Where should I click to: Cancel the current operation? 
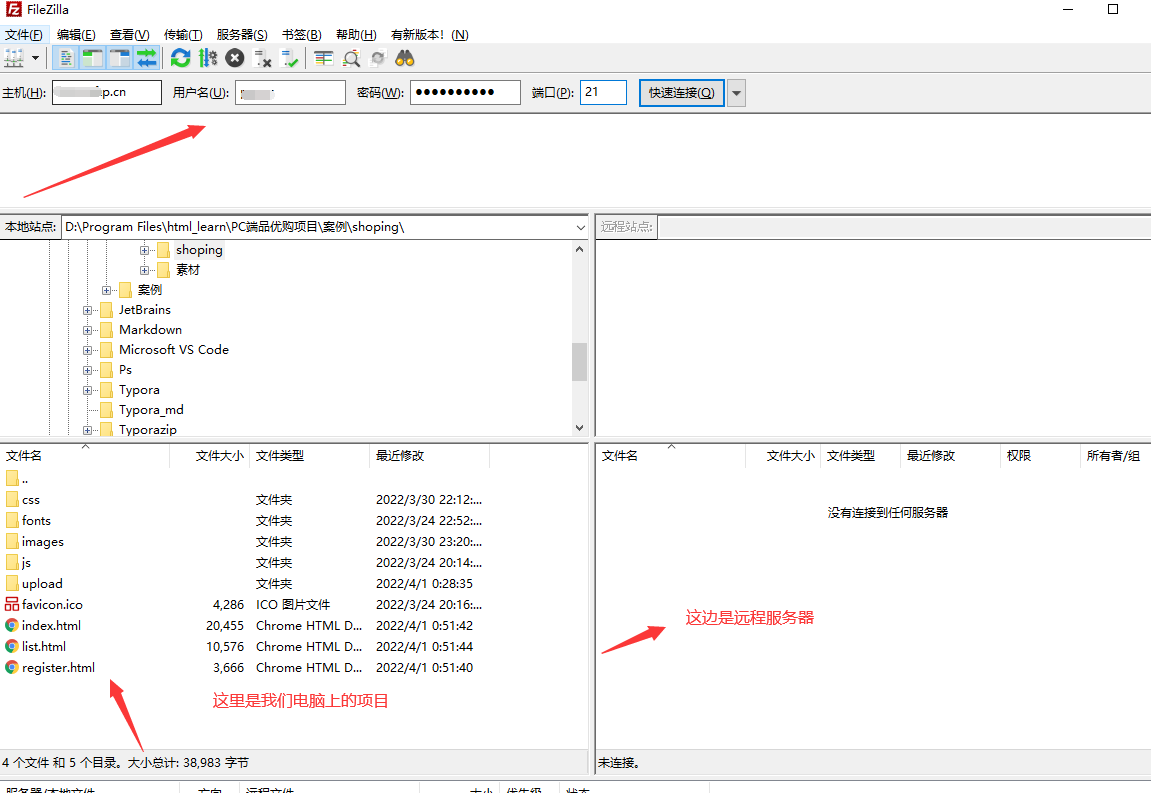235,58
